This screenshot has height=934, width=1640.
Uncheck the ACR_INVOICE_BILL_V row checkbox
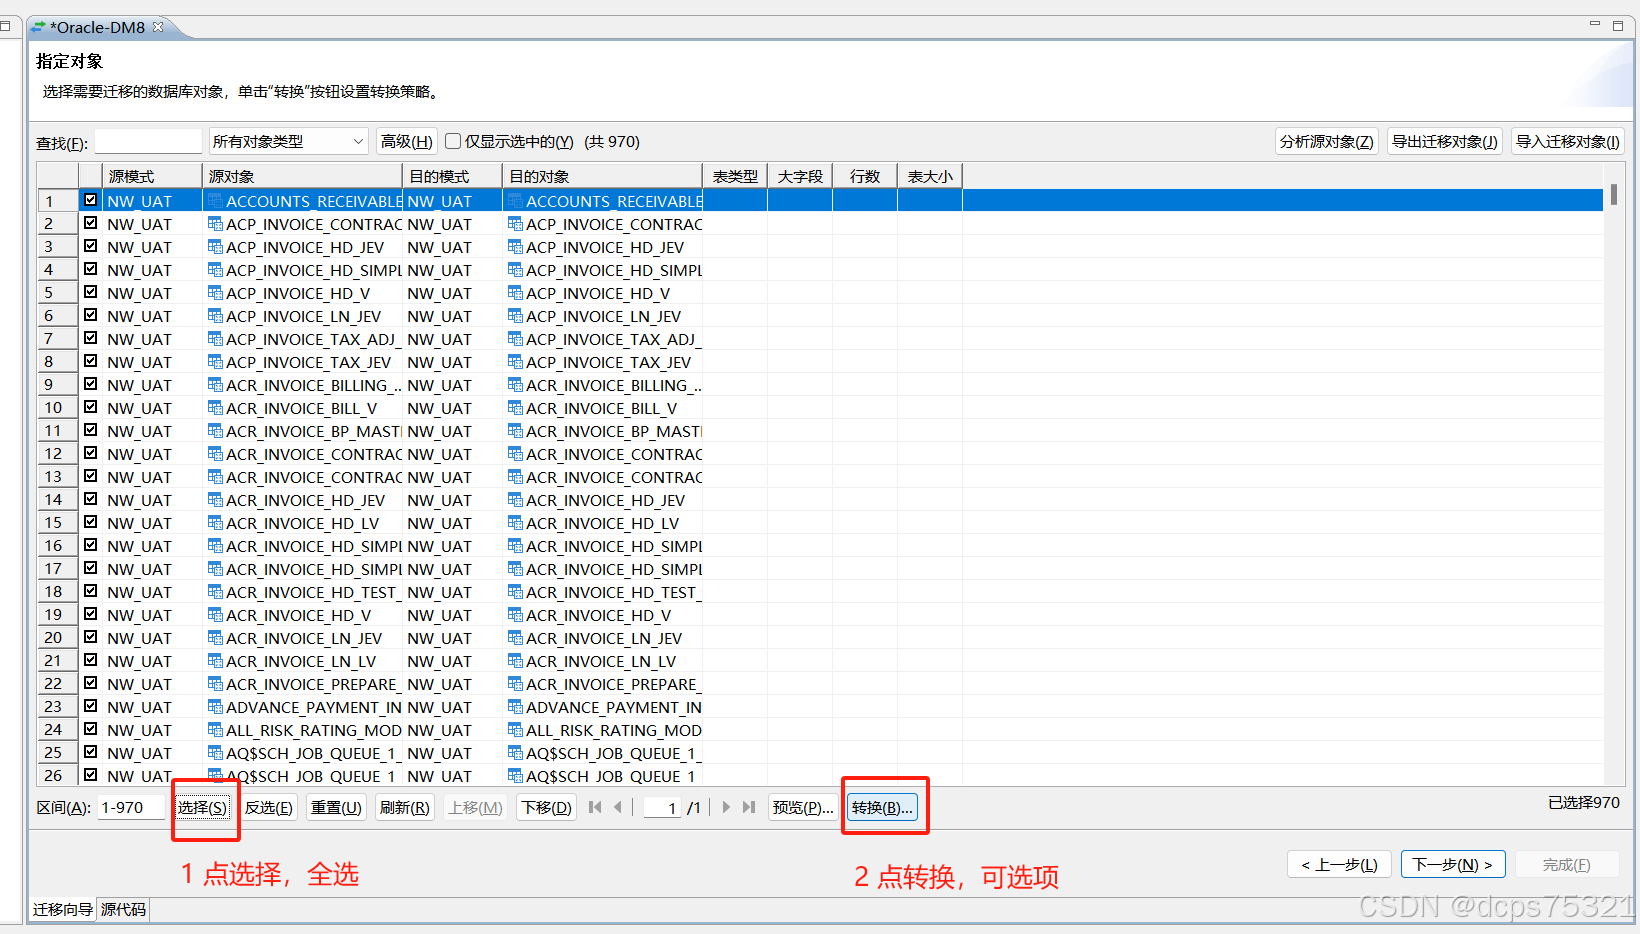pyautogui.click(x=90, y=407)
